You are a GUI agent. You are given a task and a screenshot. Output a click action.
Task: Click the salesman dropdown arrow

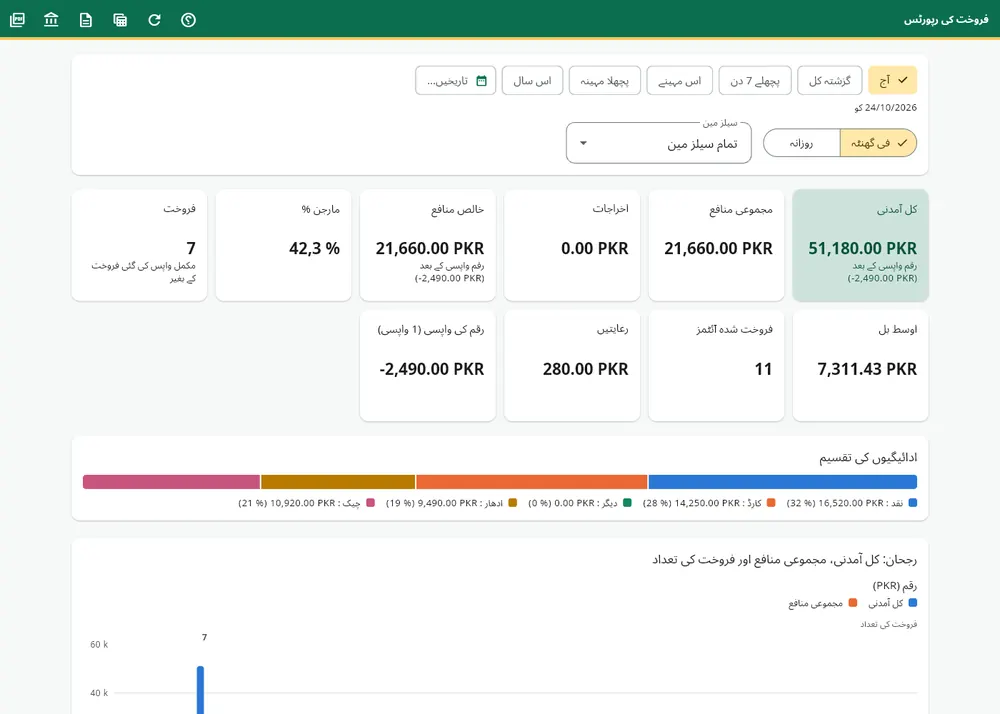(x=583, y=143)
